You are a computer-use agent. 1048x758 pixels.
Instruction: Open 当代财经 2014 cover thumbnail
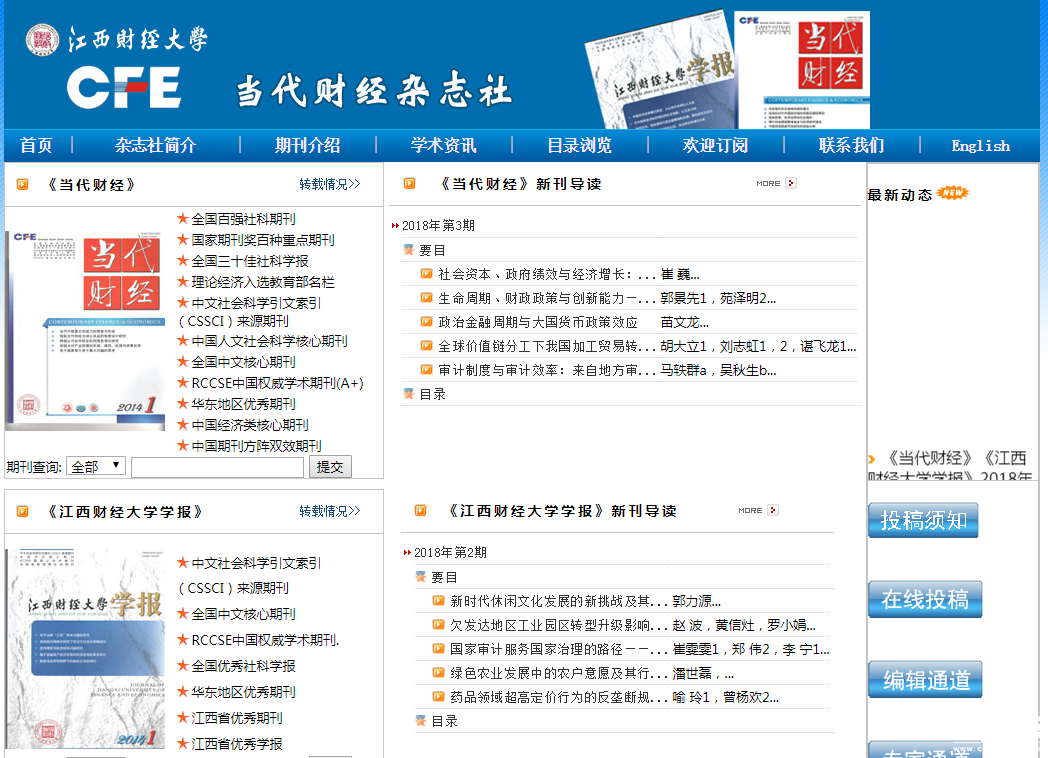(85, 330)
